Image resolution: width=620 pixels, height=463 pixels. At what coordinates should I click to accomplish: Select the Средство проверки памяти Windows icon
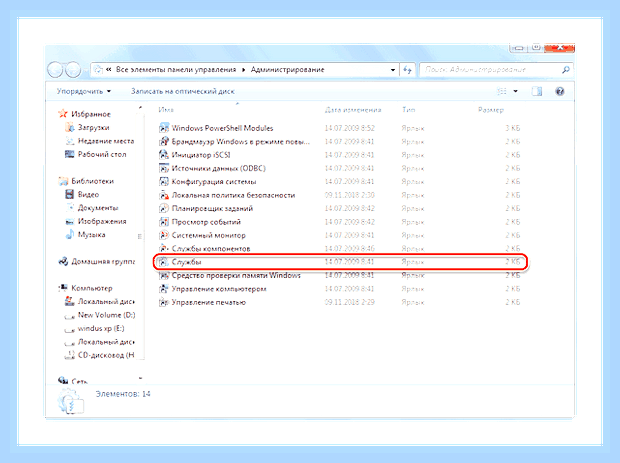[164, 276]
